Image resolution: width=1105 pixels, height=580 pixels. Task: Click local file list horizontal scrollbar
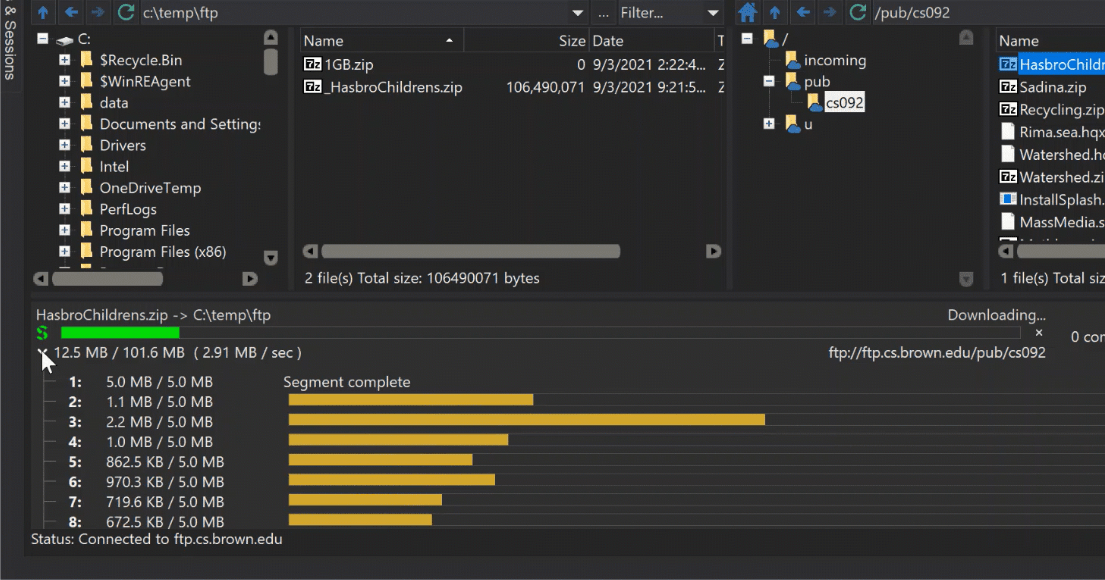[471, 252]
